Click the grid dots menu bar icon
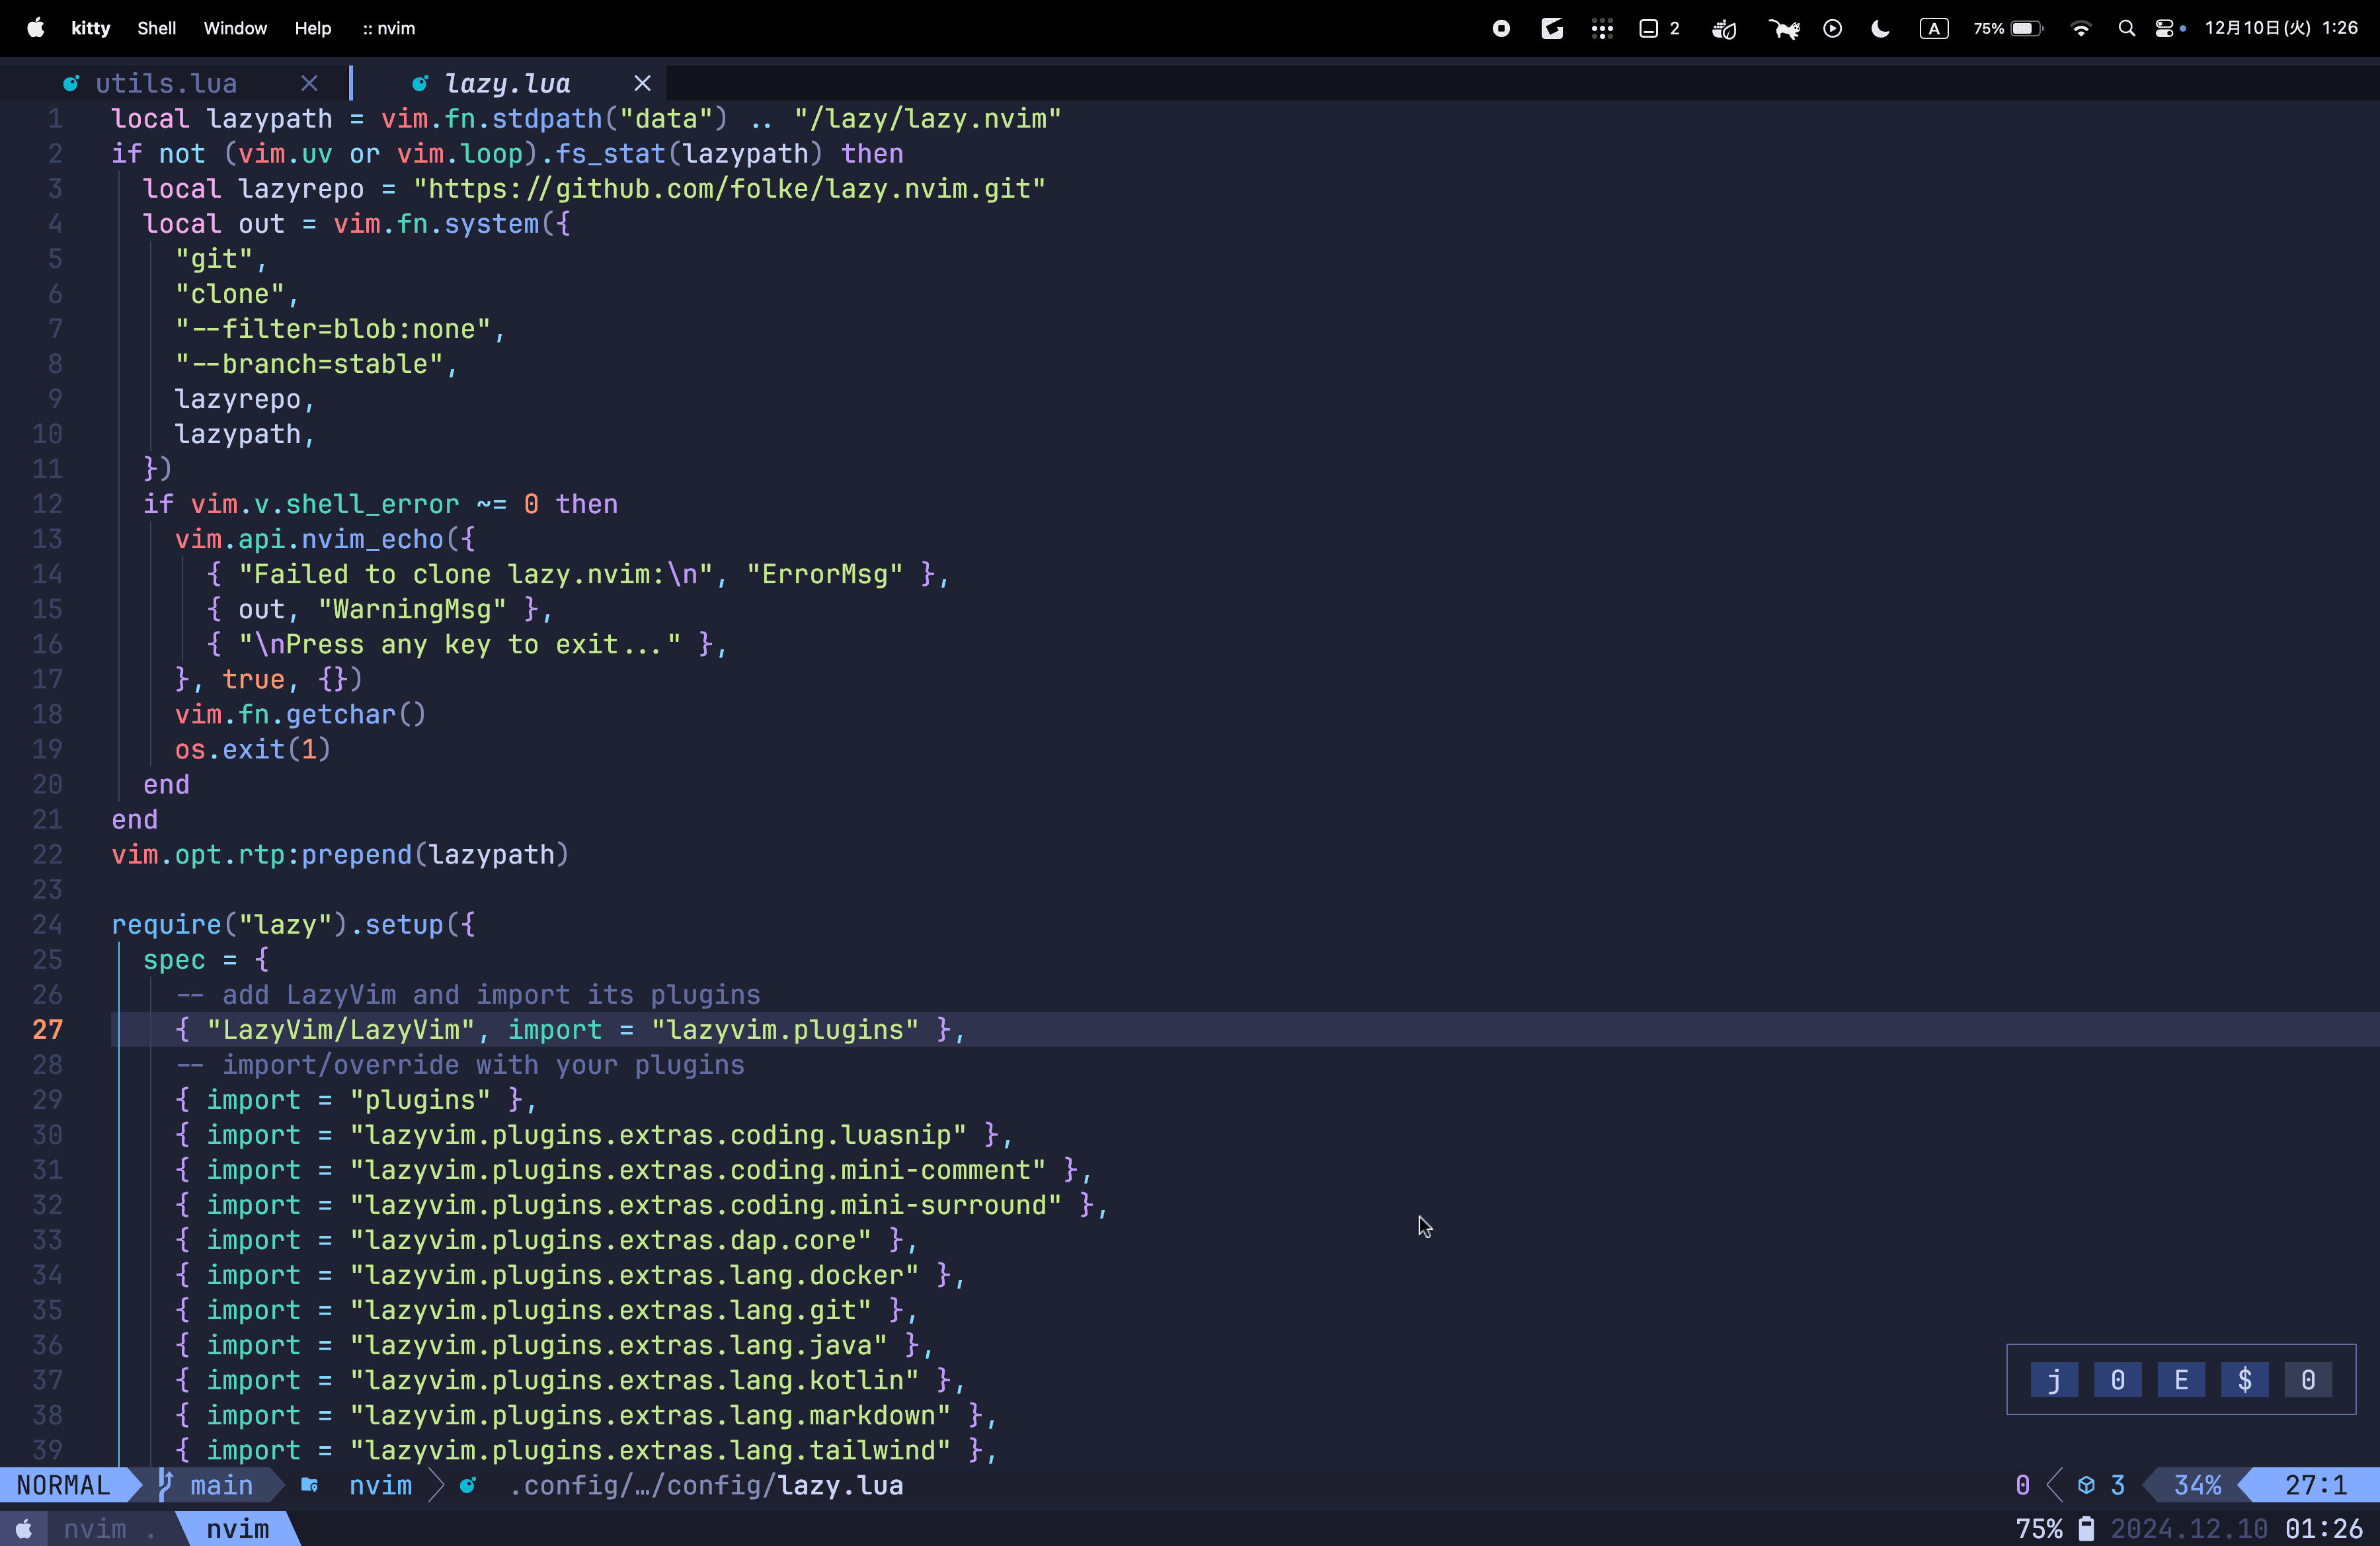Screen dimensions: 2380x1546 click(x=1602, y=28)
